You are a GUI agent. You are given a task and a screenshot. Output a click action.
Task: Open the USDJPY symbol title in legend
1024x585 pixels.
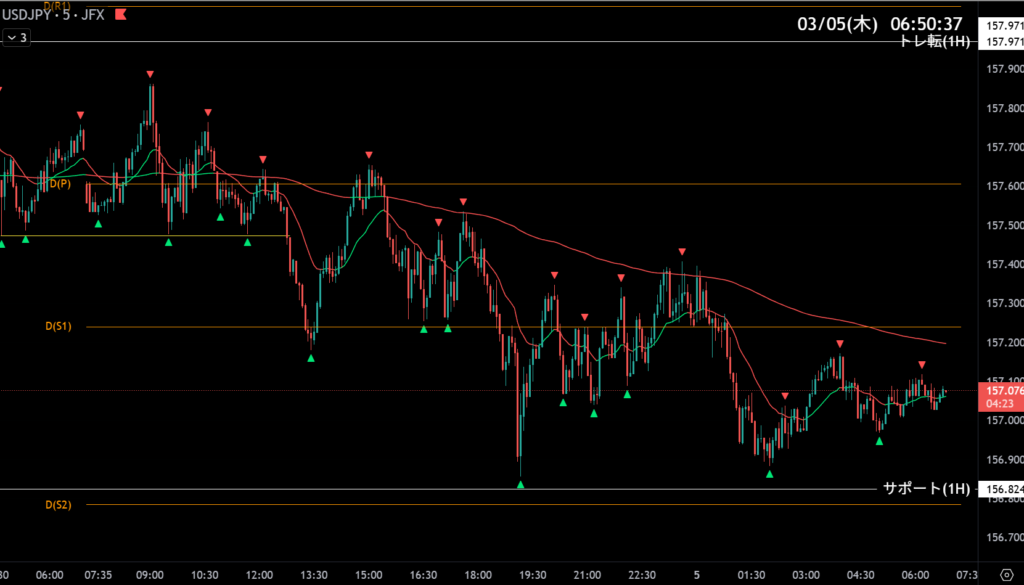pos(28,16)
